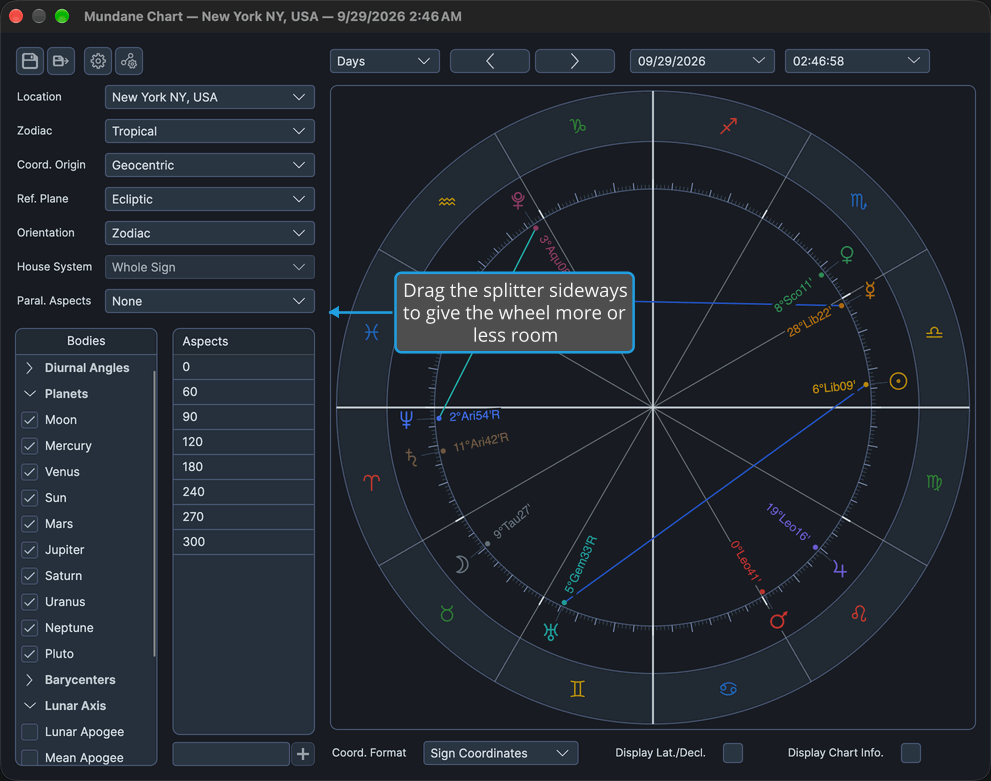This screenshot has width=991, height=781.
Task: Uncheck the Pluto checkbox
Action: pyautogui.click(x=30, y=654)
